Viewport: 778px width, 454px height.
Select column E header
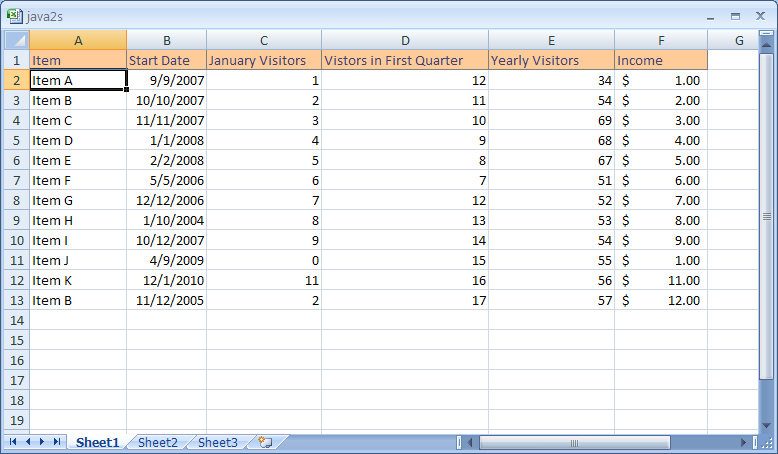coord(552,40)
